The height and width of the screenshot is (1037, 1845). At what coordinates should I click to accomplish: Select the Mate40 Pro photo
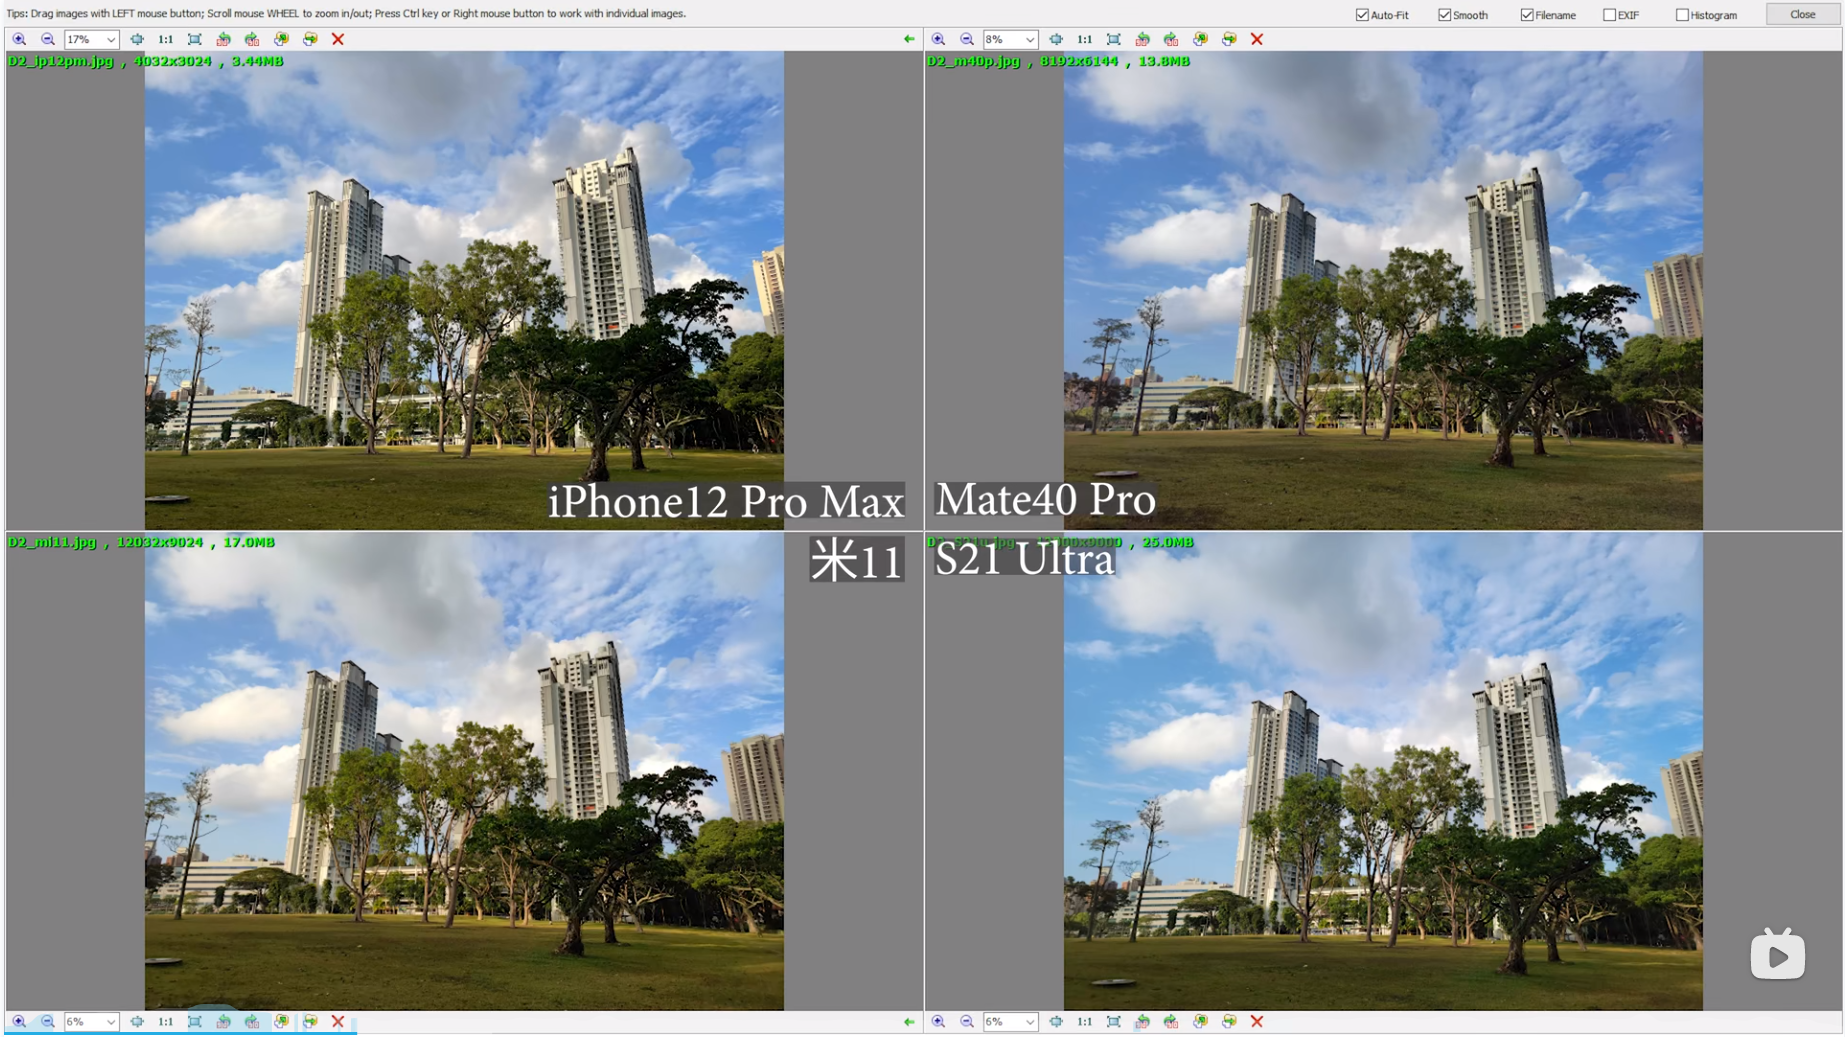click(1383, 290)
